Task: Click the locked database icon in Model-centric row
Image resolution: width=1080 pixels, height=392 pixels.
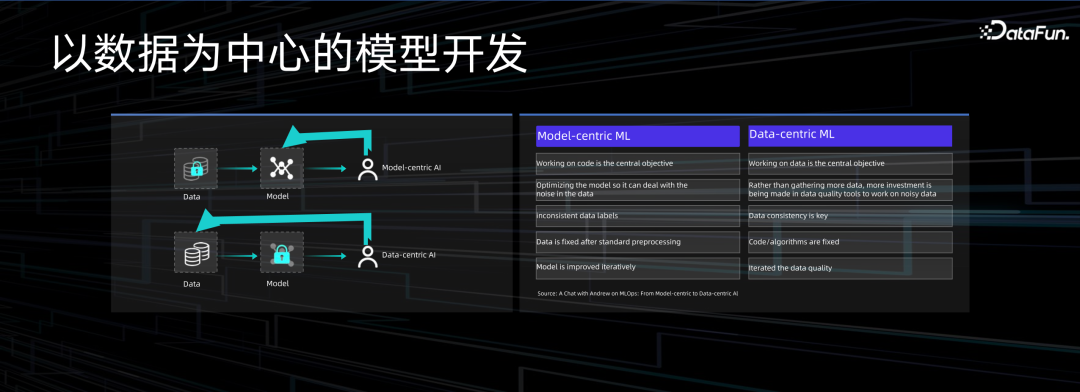Action: click(196, 169)
